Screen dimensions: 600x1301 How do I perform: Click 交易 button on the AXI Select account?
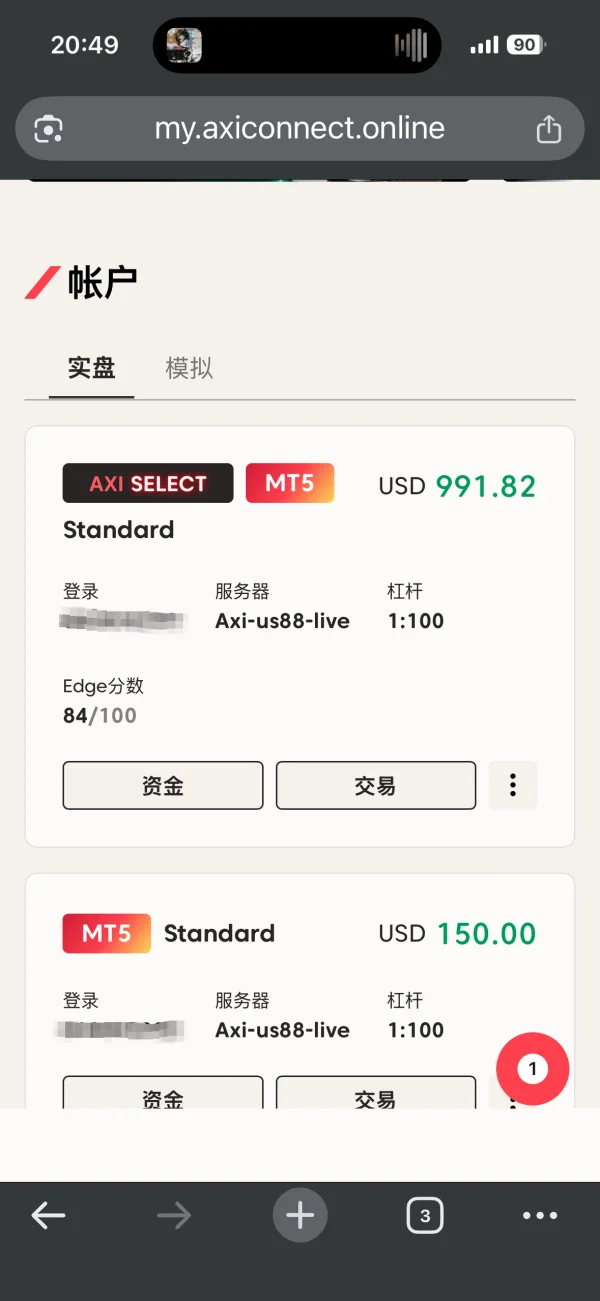click(x=376, y=785)
